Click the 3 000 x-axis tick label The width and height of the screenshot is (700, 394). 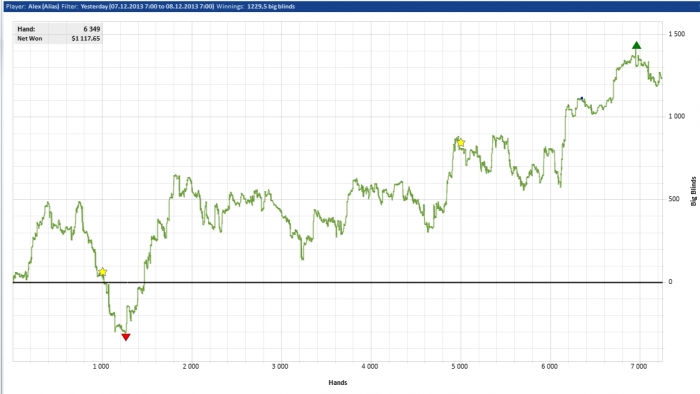[280, 366]
